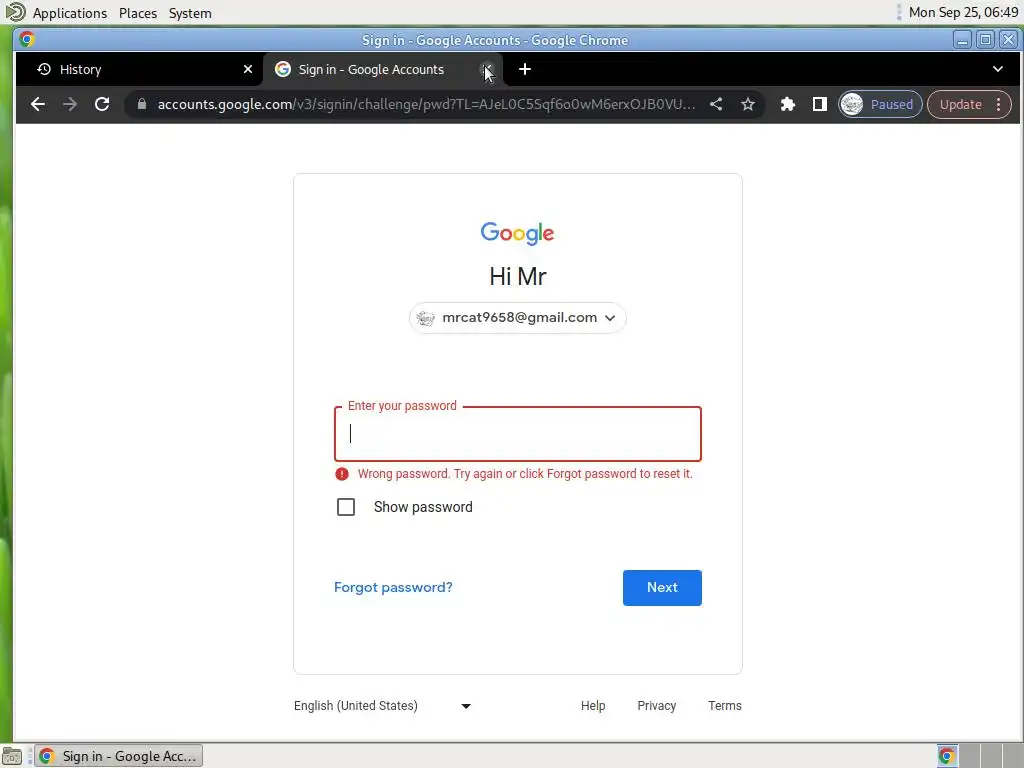Open the Places menu
The image size is (1024, 768).
coord(138,13)
